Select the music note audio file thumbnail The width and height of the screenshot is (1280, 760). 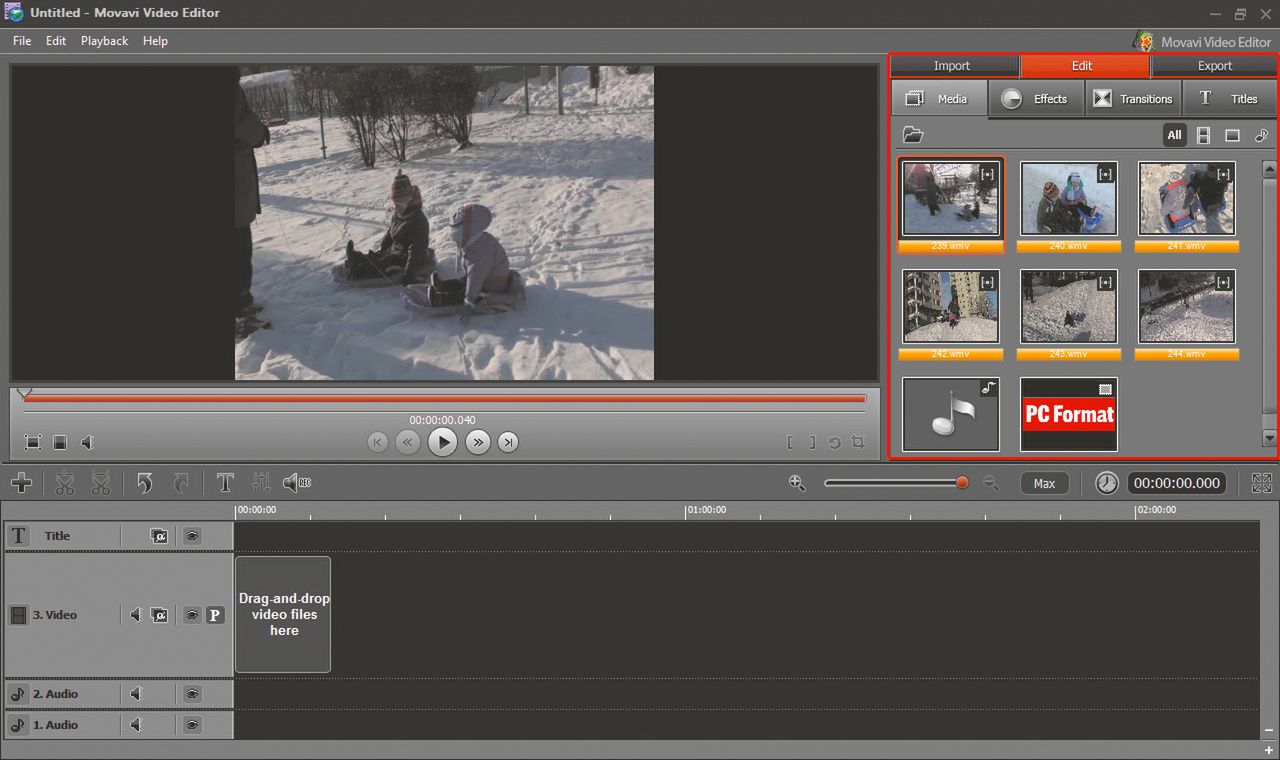point(950,414)
